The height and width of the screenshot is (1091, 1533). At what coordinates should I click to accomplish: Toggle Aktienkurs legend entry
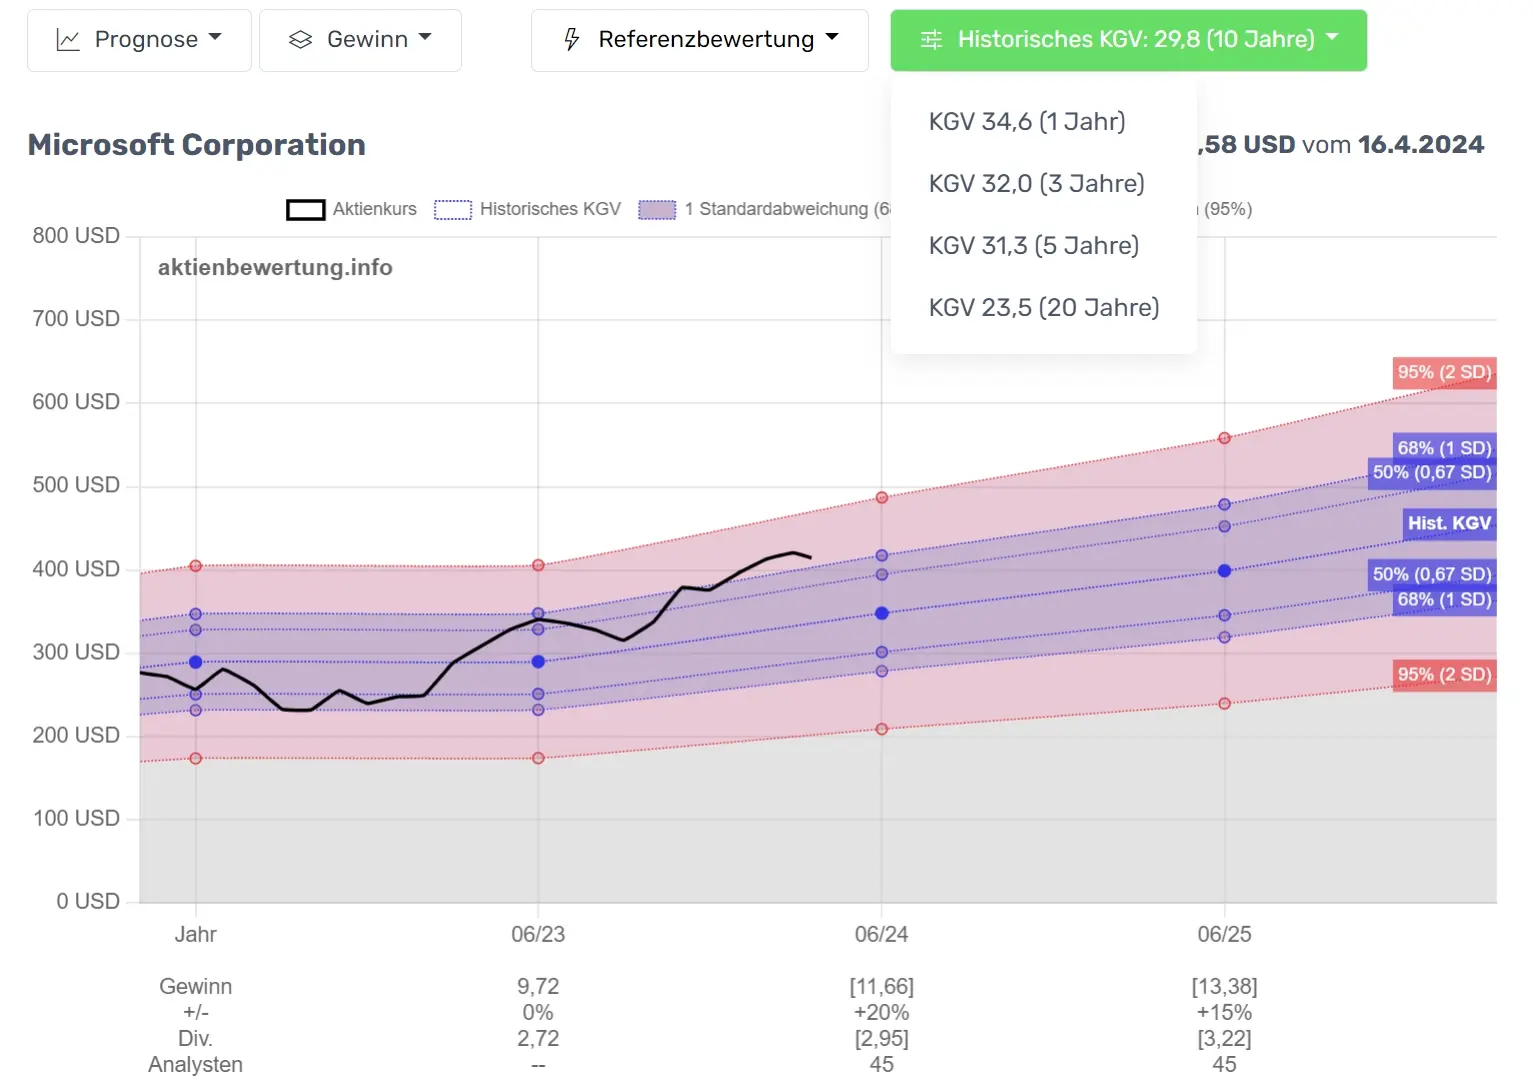[x=352, y=209]
